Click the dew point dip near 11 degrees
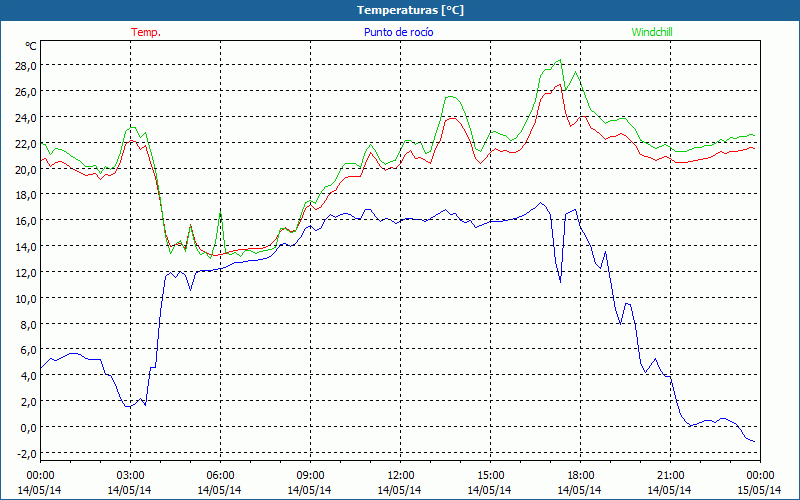Screen dimensions: 800x500 pyautogui.click(x=560, y=282)
